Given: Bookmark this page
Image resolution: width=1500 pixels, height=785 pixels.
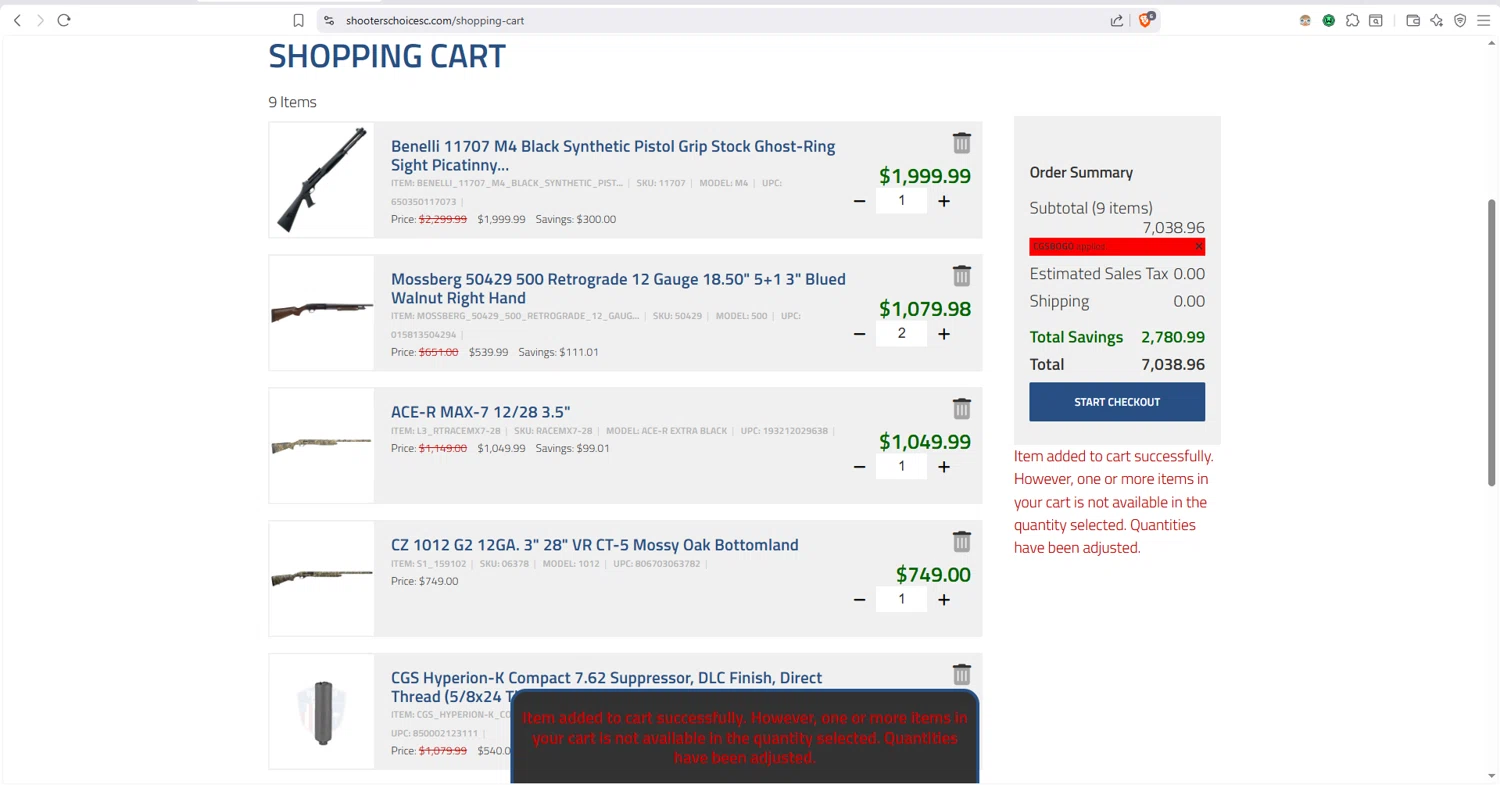Looking at the screenshot, I should 298,20.
